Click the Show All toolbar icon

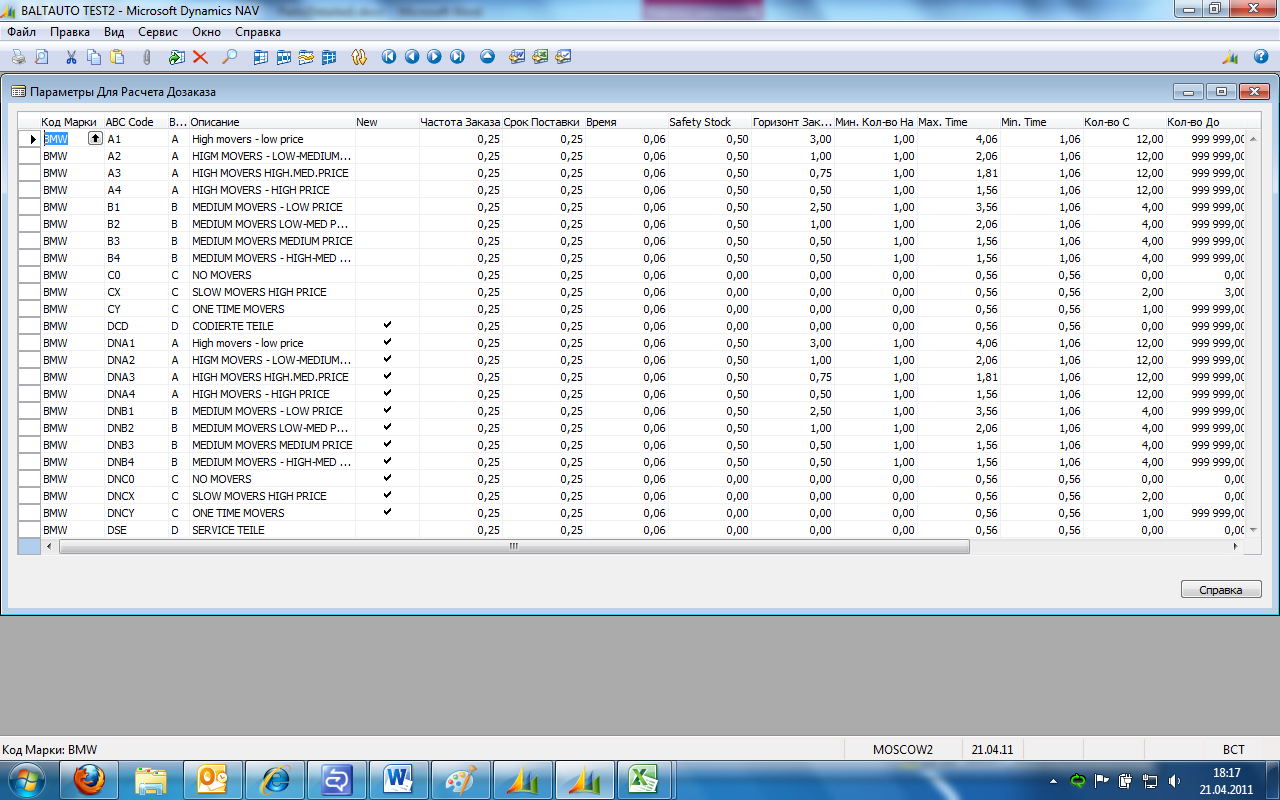pyautogui.click(x=329, y=57)
